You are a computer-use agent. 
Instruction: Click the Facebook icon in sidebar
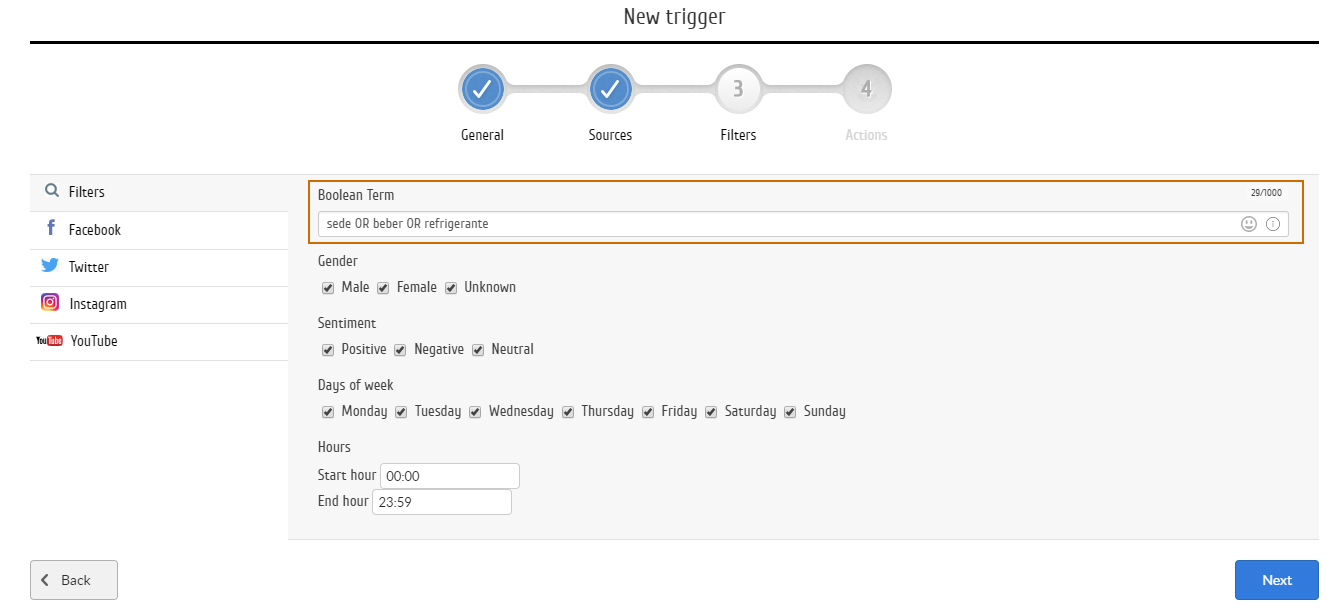51,229
